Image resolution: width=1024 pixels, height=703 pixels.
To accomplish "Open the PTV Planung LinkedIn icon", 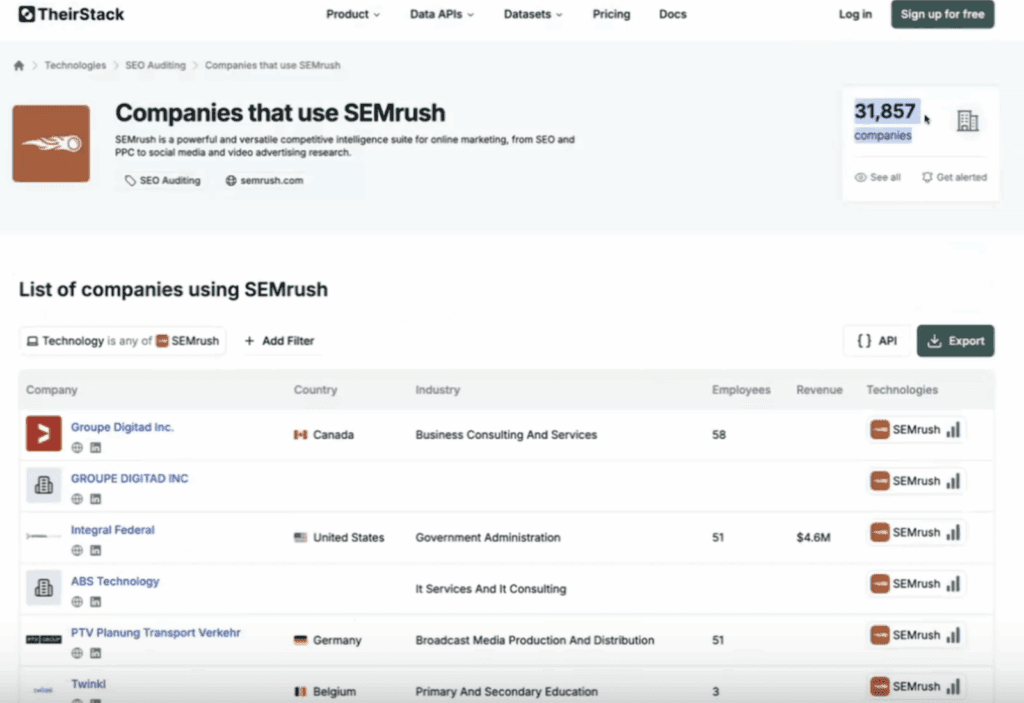I will tap(95, 653).
